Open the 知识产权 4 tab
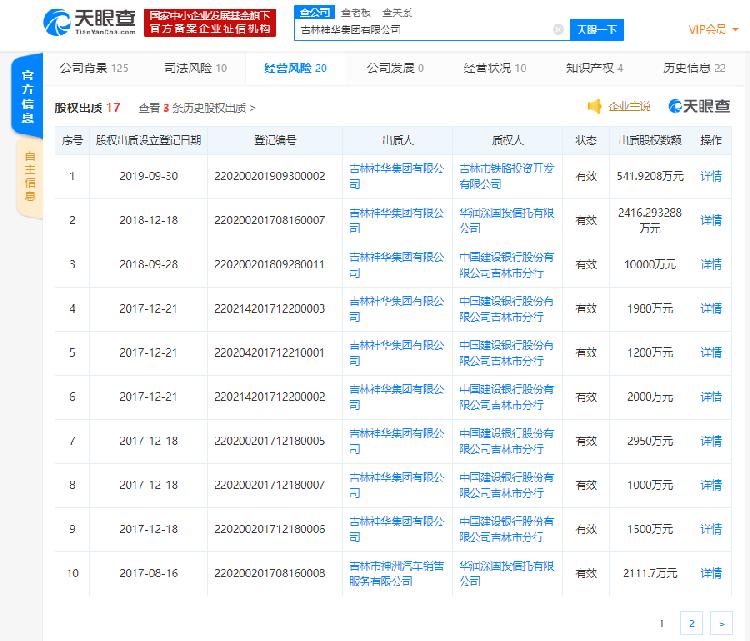 coord(594,68)
